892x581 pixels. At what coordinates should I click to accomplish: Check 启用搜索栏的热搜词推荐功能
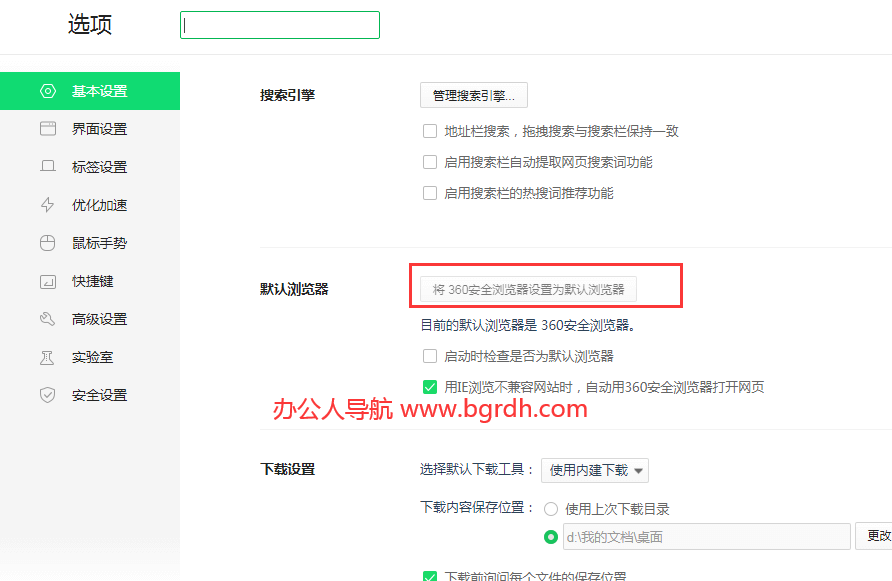(430, 194)
